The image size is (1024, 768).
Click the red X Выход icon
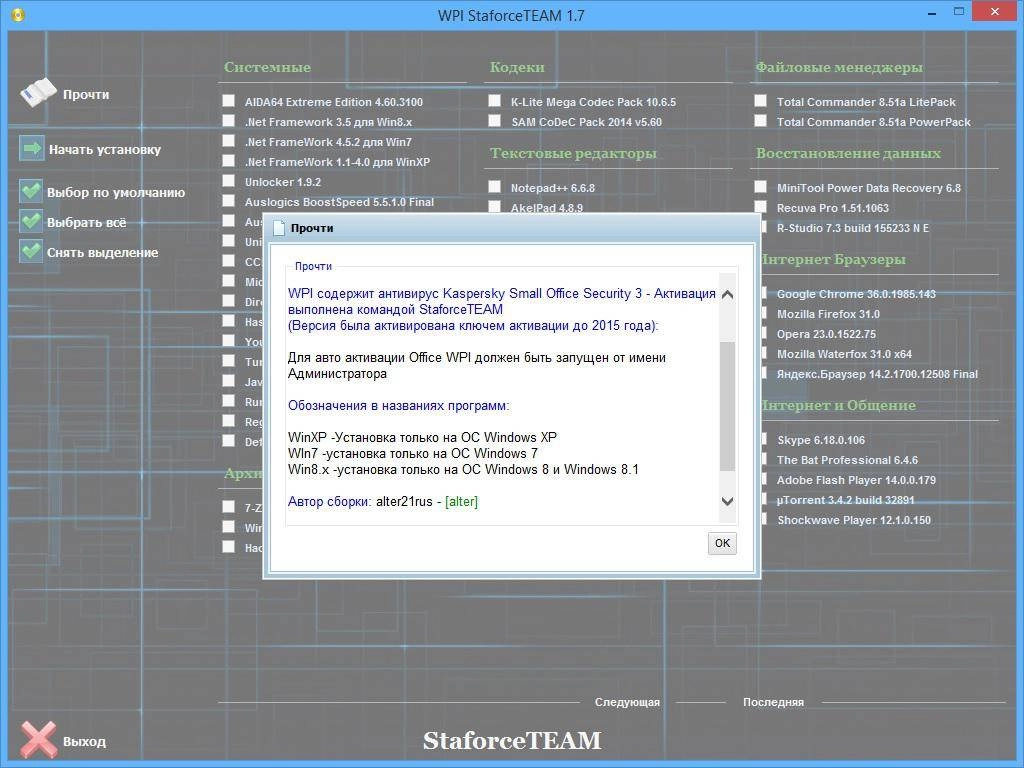38,740
